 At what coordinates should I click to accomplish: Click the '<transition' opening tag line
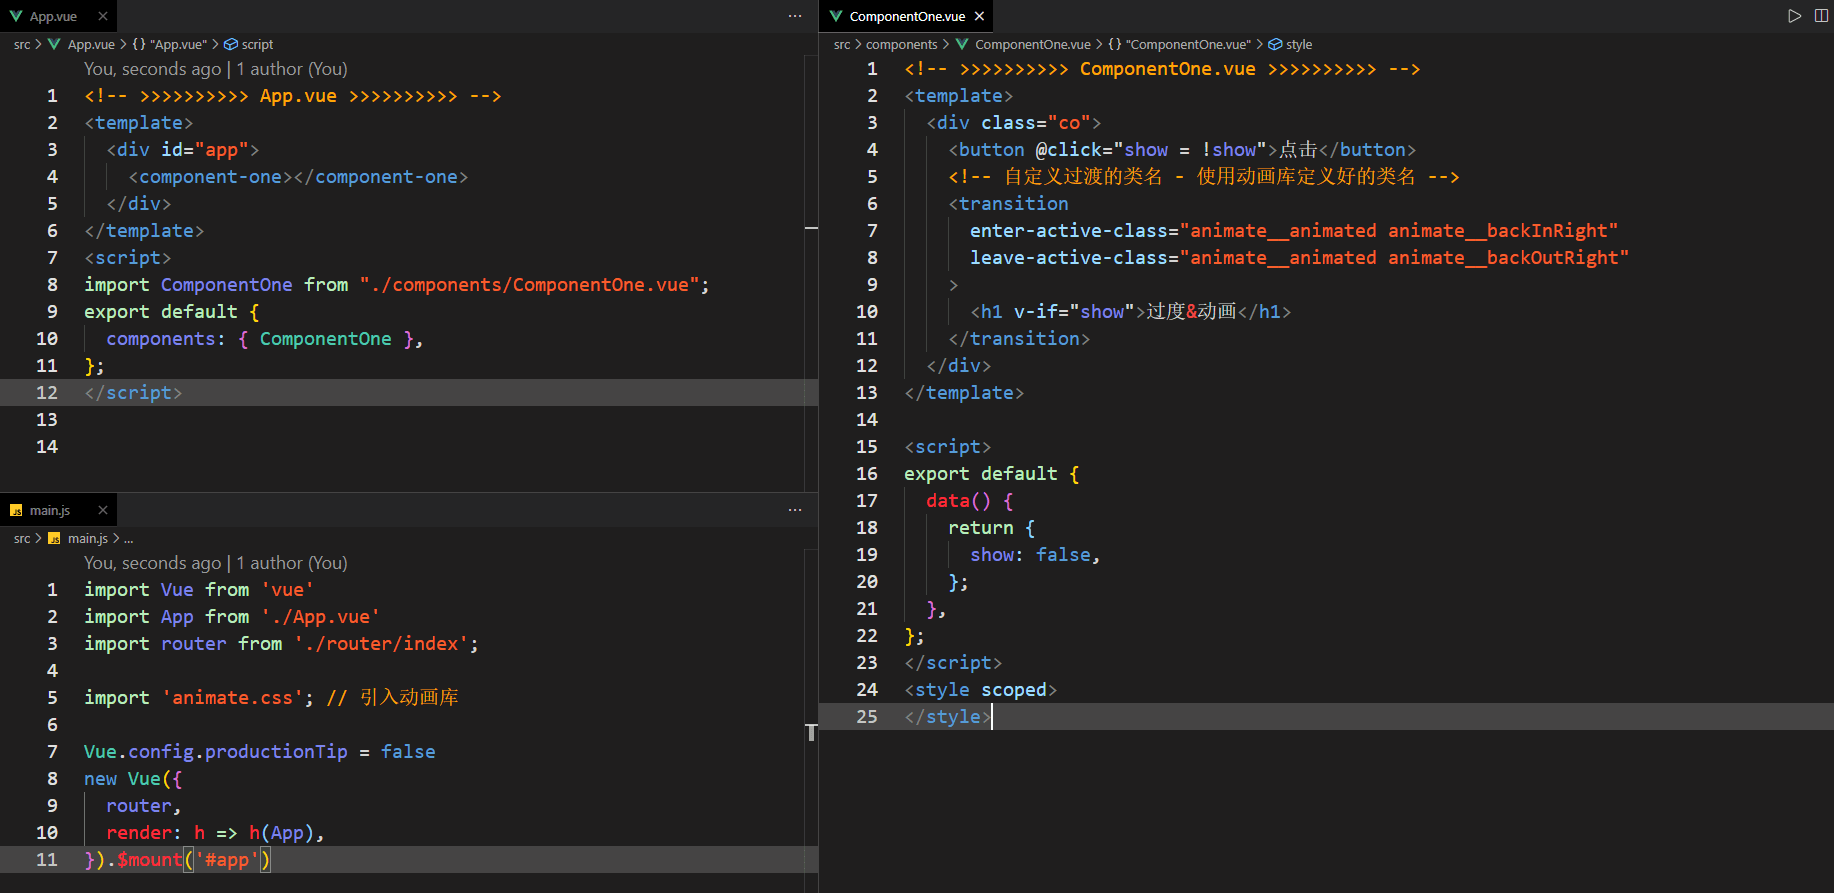1008,203
